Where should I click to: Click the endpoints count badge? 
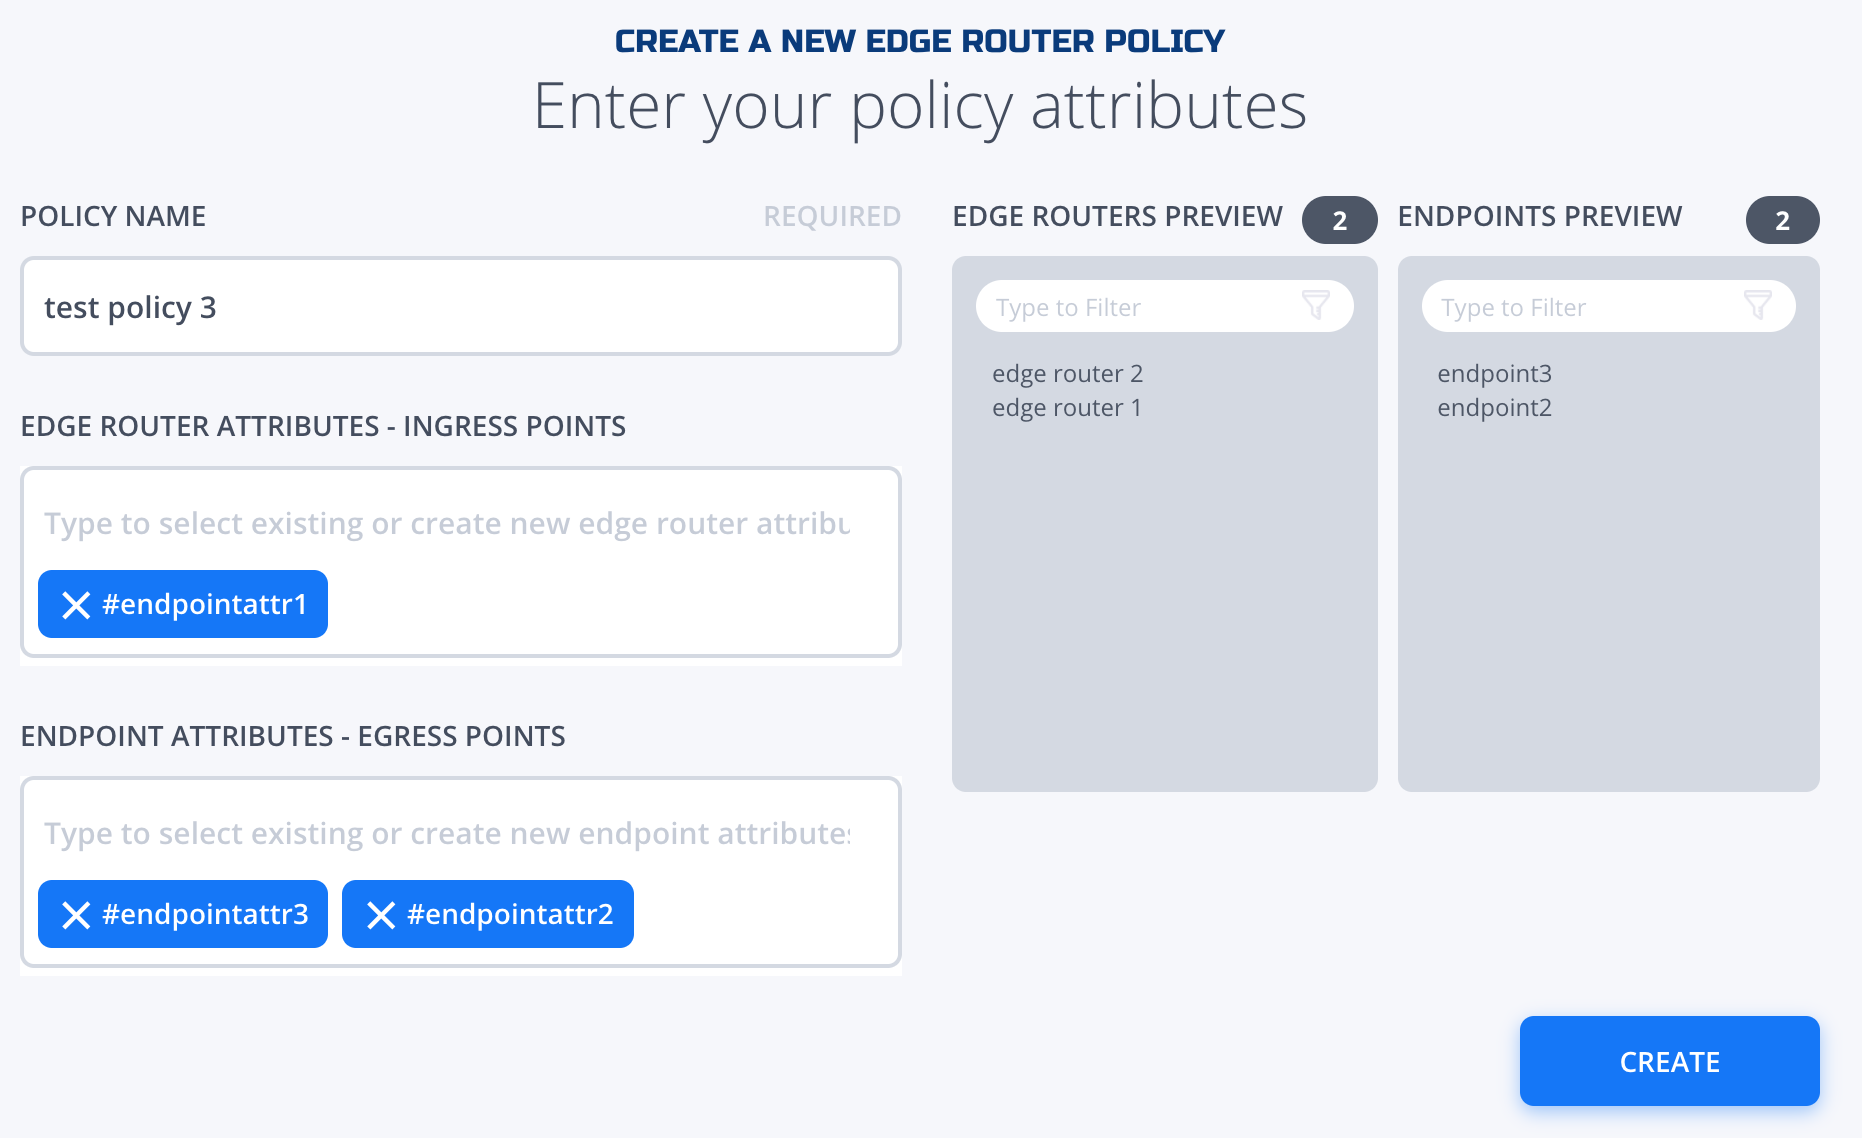1783,220
